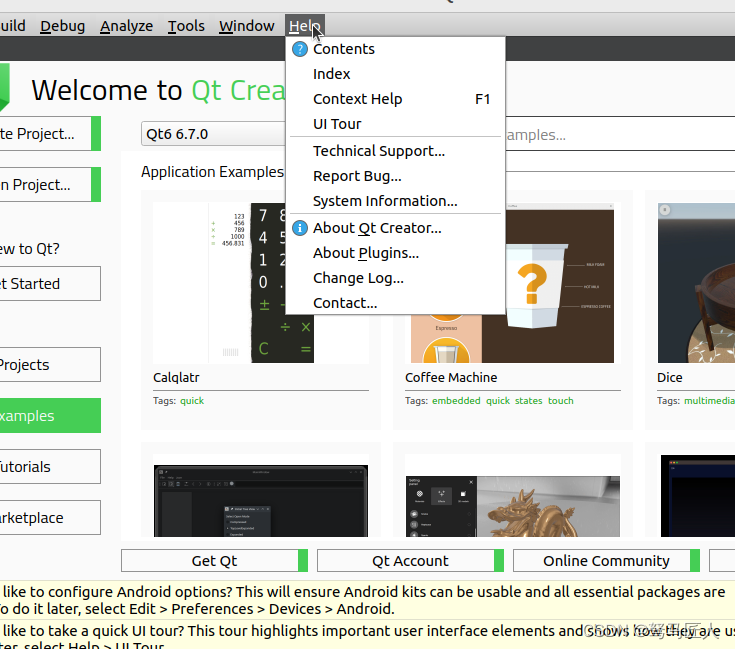Screen dimensions: 735x649
Task: Select Report Bug menu item
Action: click(395, 176)
